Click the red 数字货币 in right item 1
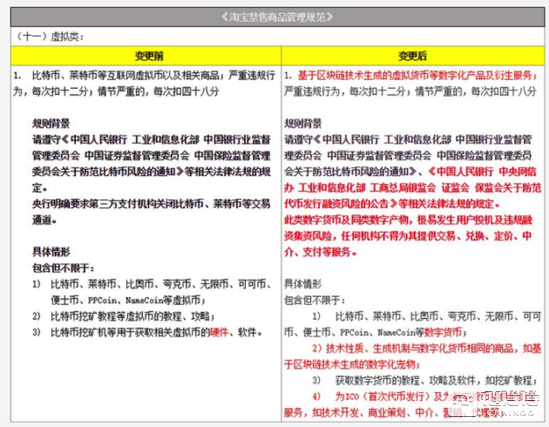 (x=443, y=332)
